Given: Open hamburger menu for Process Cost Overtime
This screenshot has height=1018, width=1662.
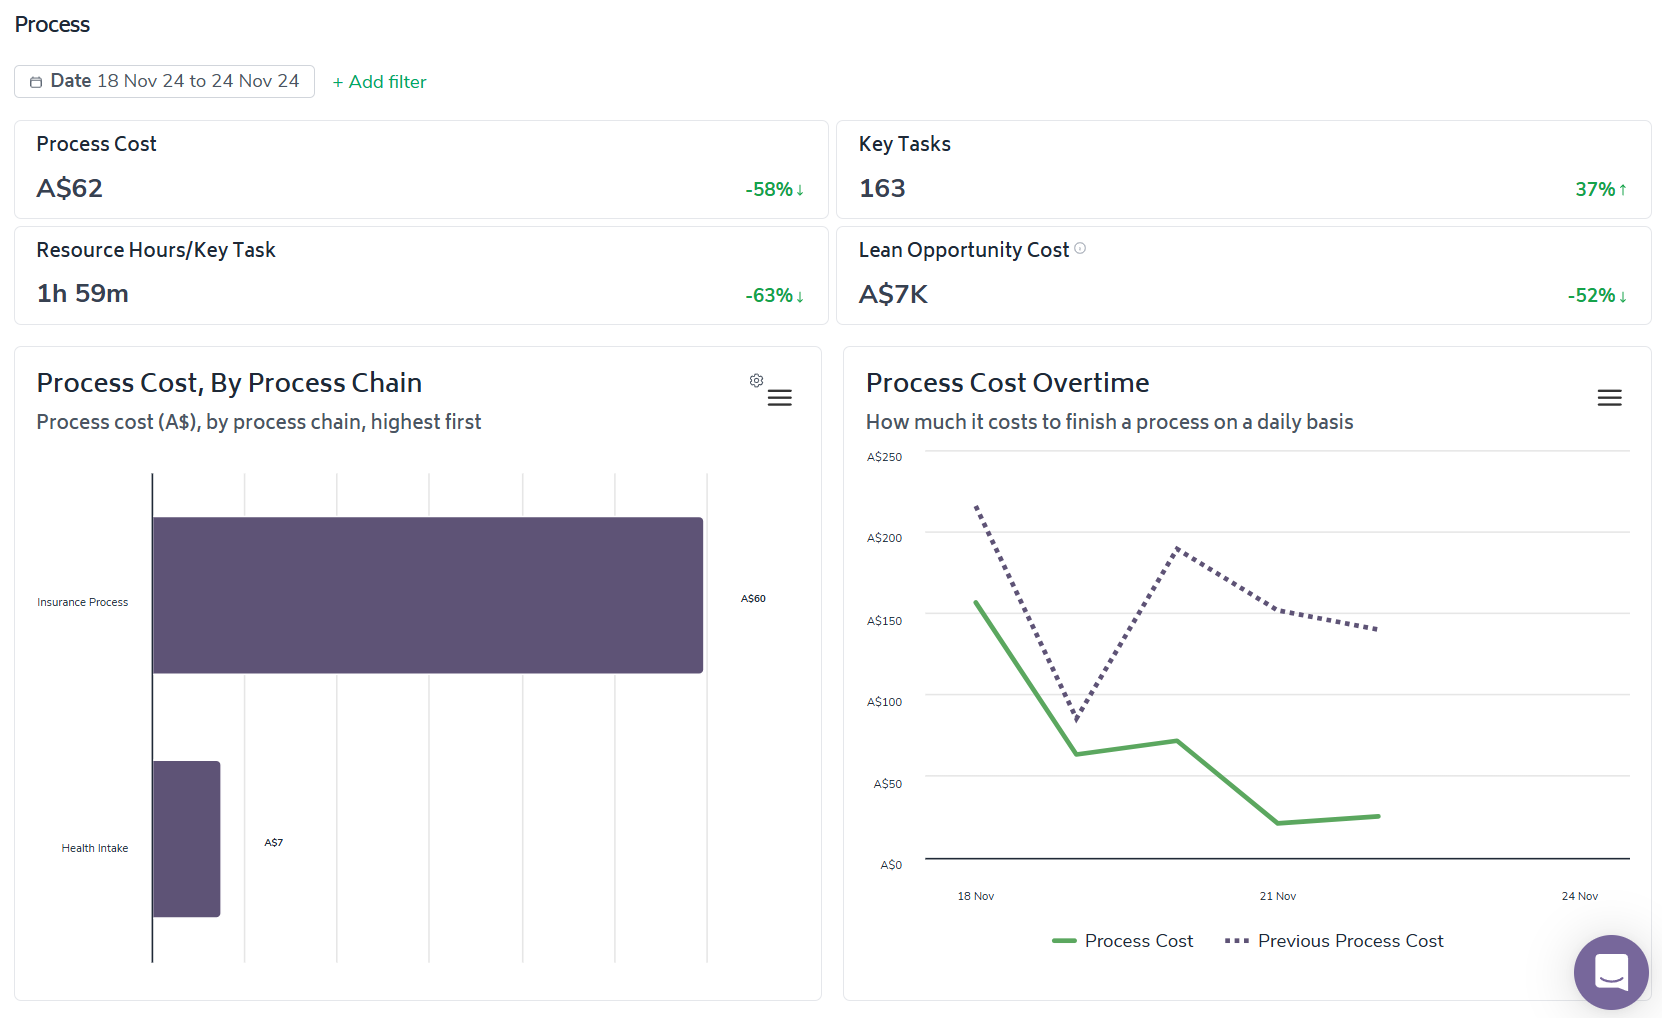Looking at the screenshot, I should [1609, 398].
